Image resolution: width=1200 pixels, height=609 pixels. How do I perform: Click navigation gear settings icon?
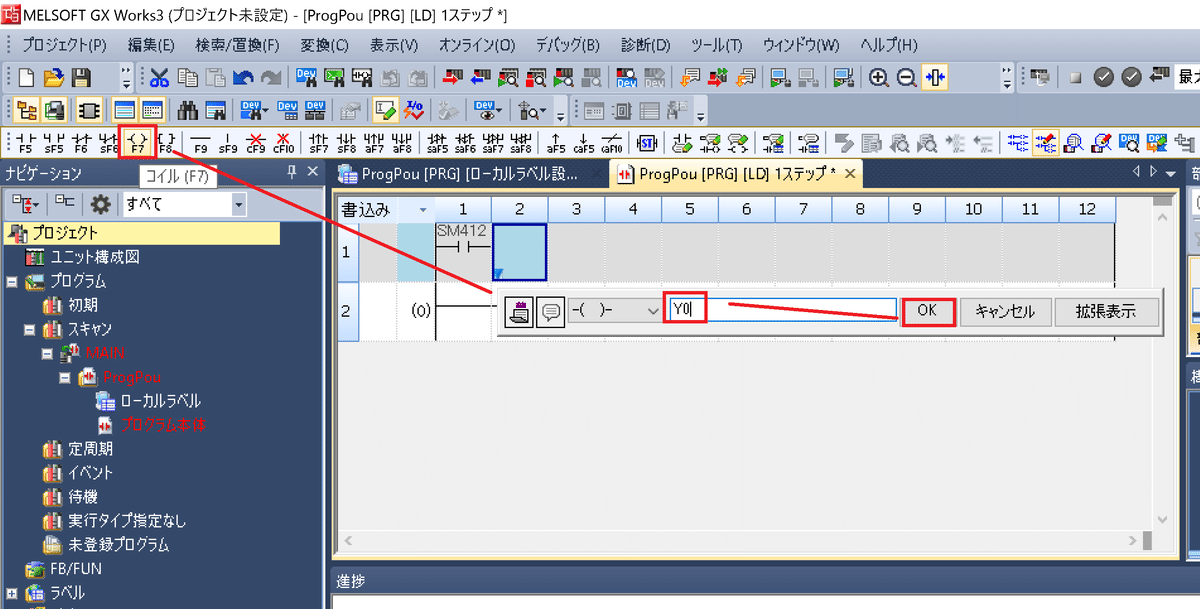[x=100, y=205]
